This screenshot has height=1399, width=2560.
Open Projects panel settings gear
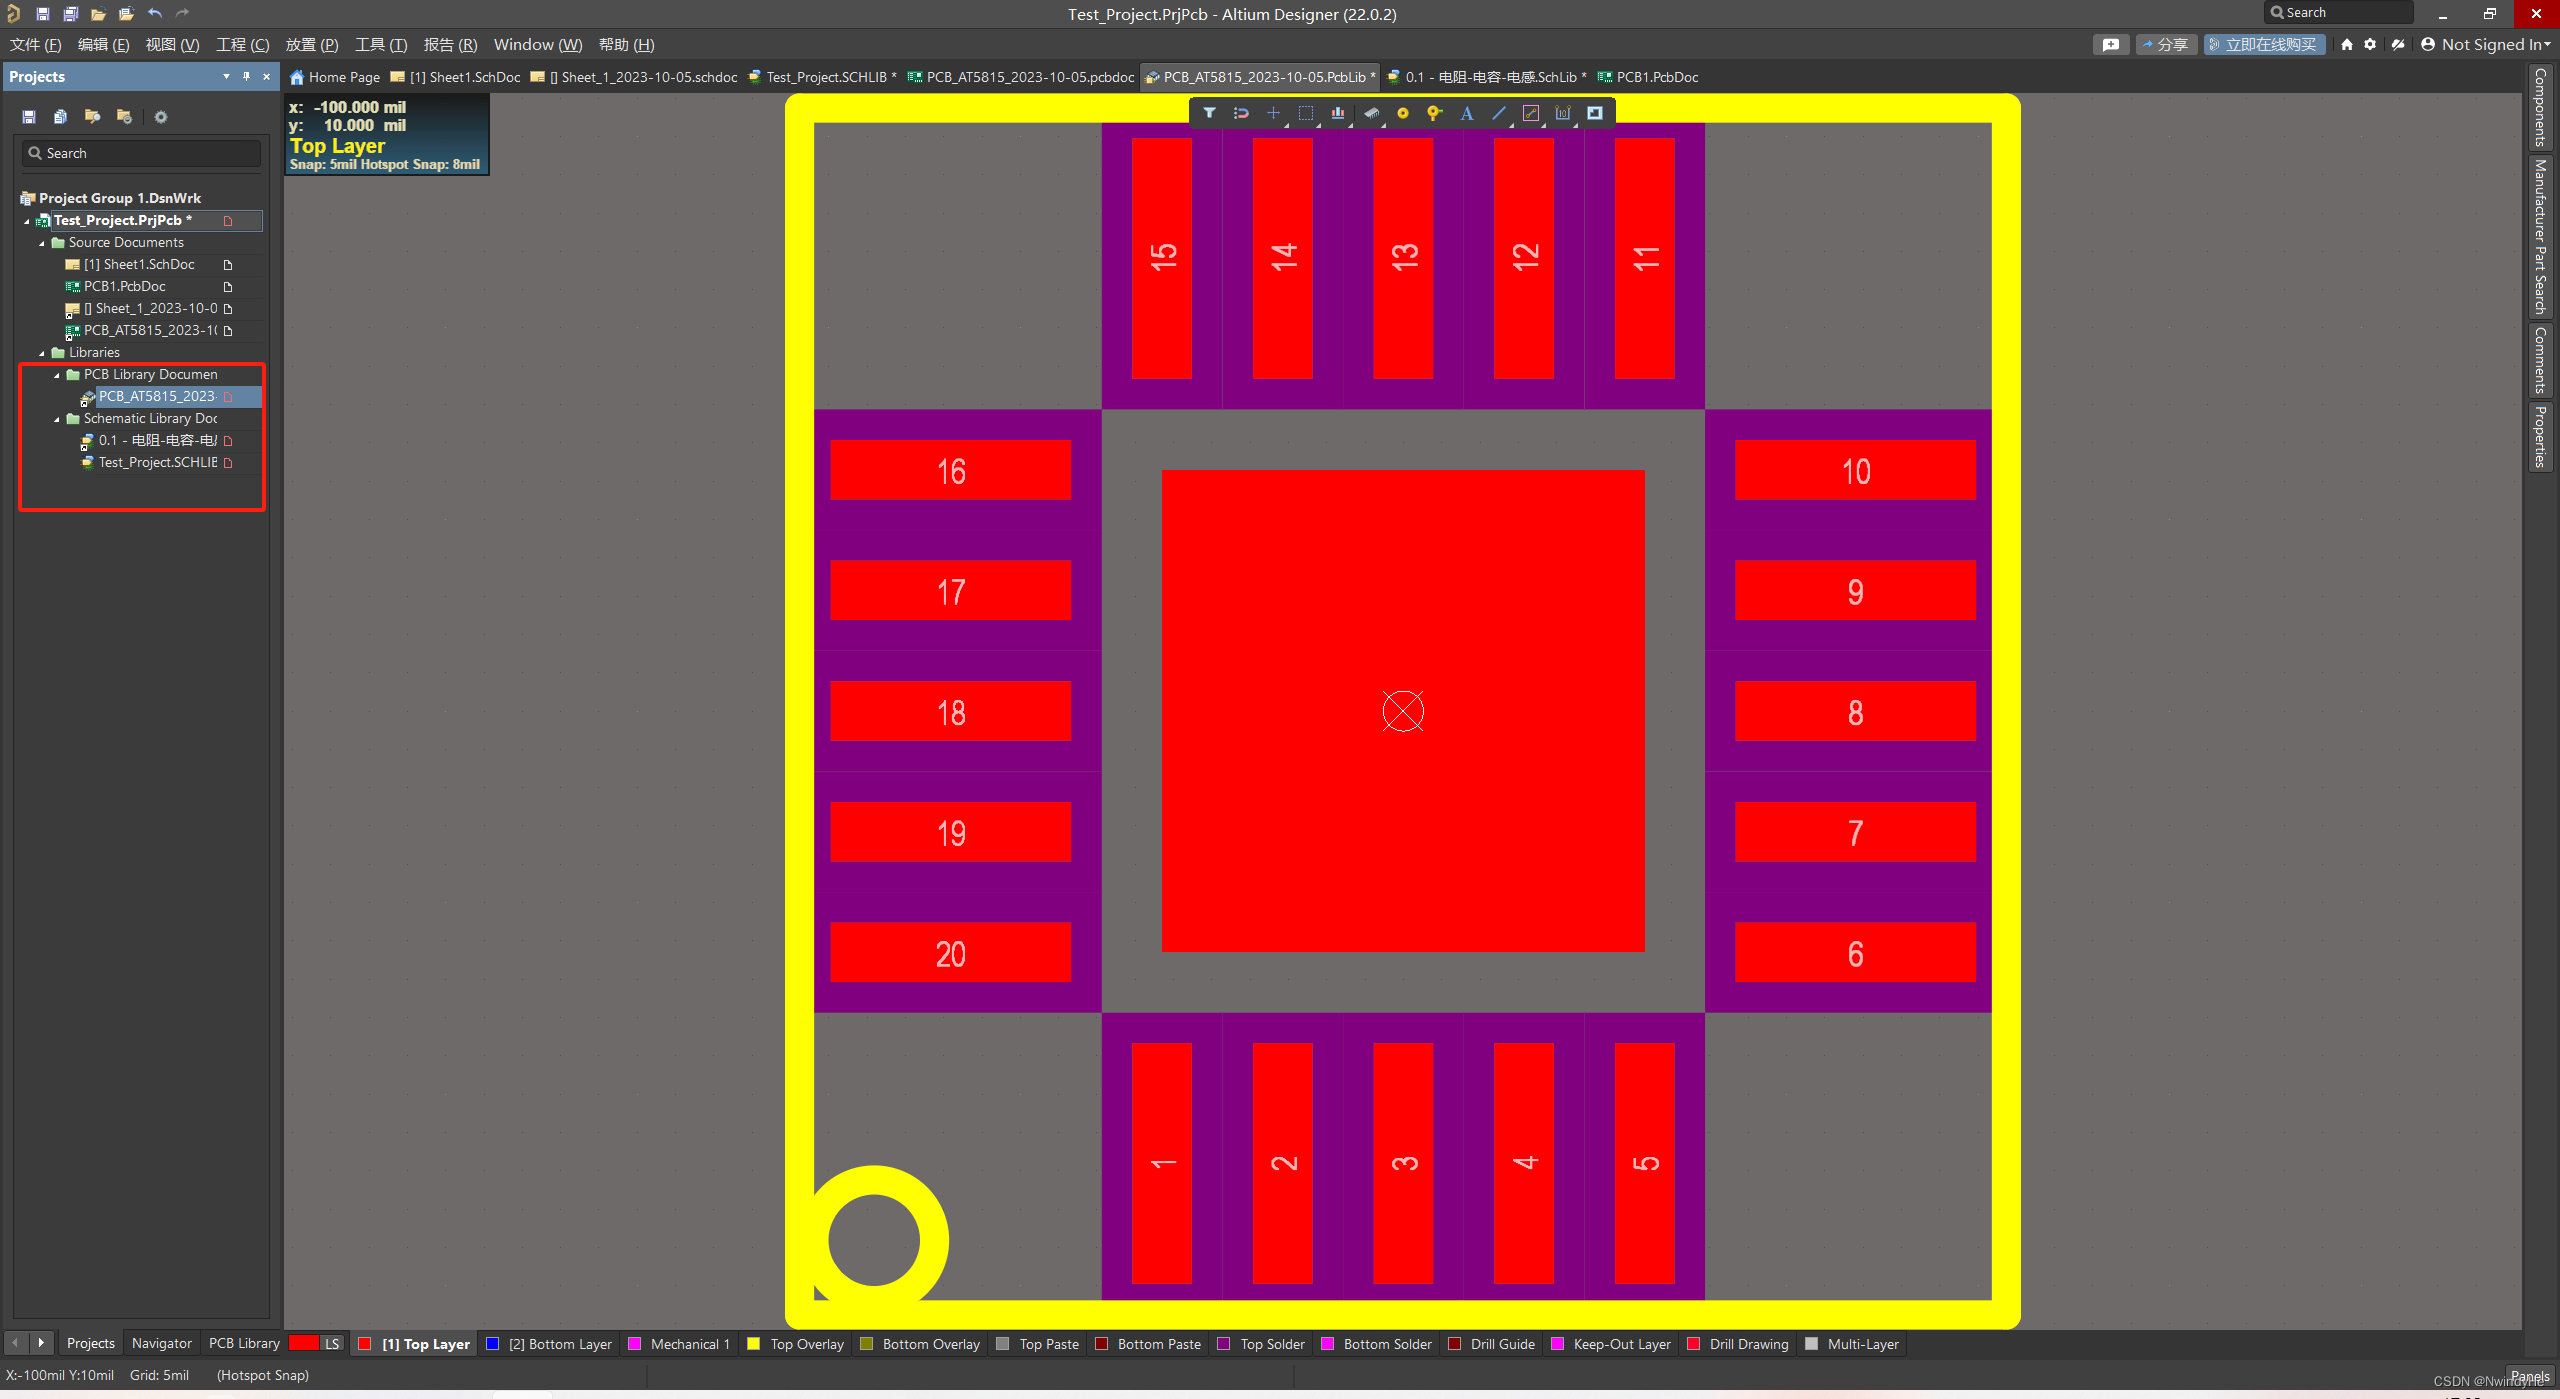(x=160, y=117)
